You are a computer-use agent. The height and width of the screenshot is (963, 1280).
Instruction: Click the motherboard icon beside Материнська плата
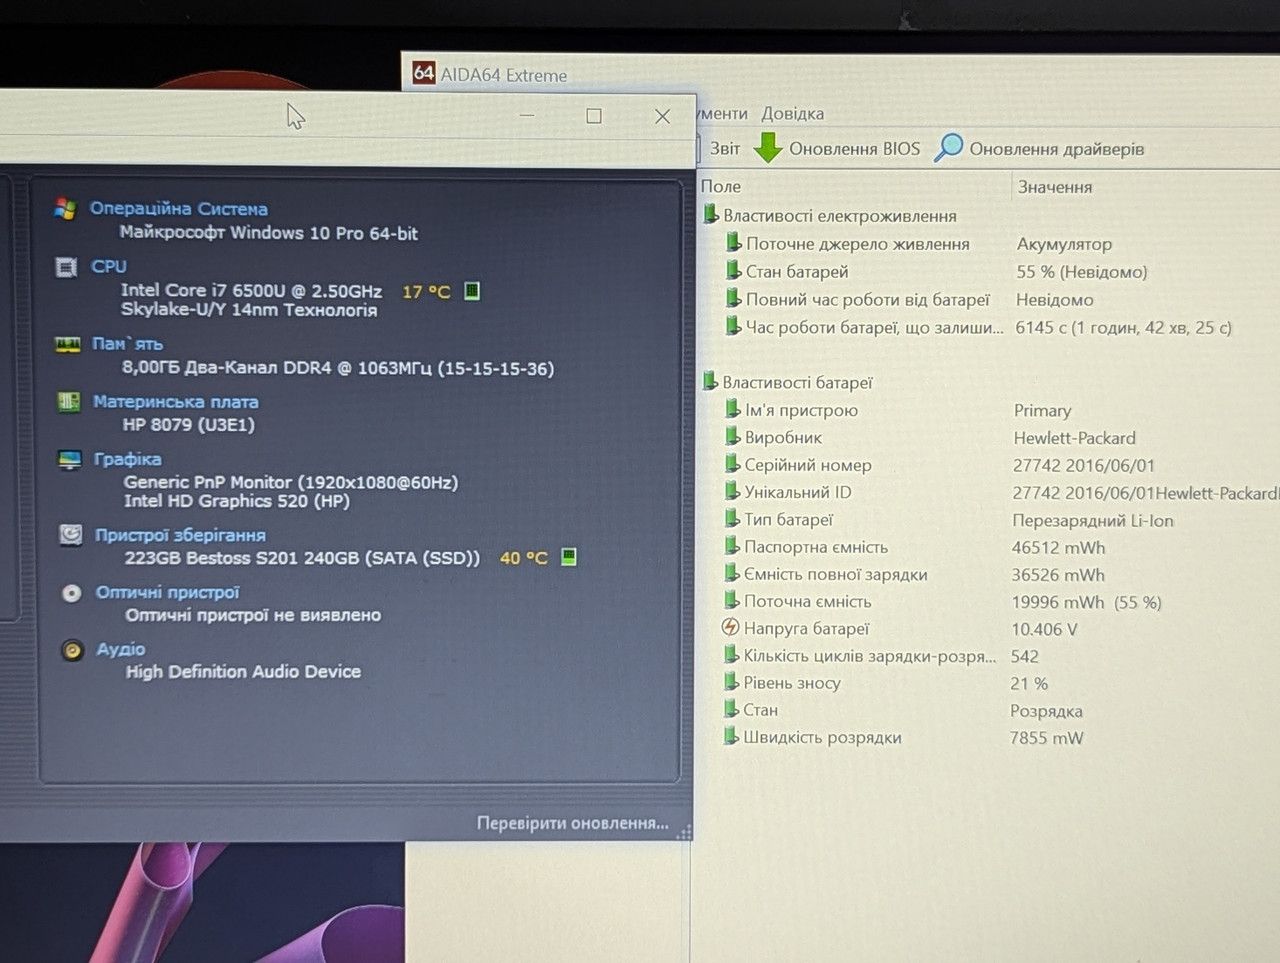(69, 401)
